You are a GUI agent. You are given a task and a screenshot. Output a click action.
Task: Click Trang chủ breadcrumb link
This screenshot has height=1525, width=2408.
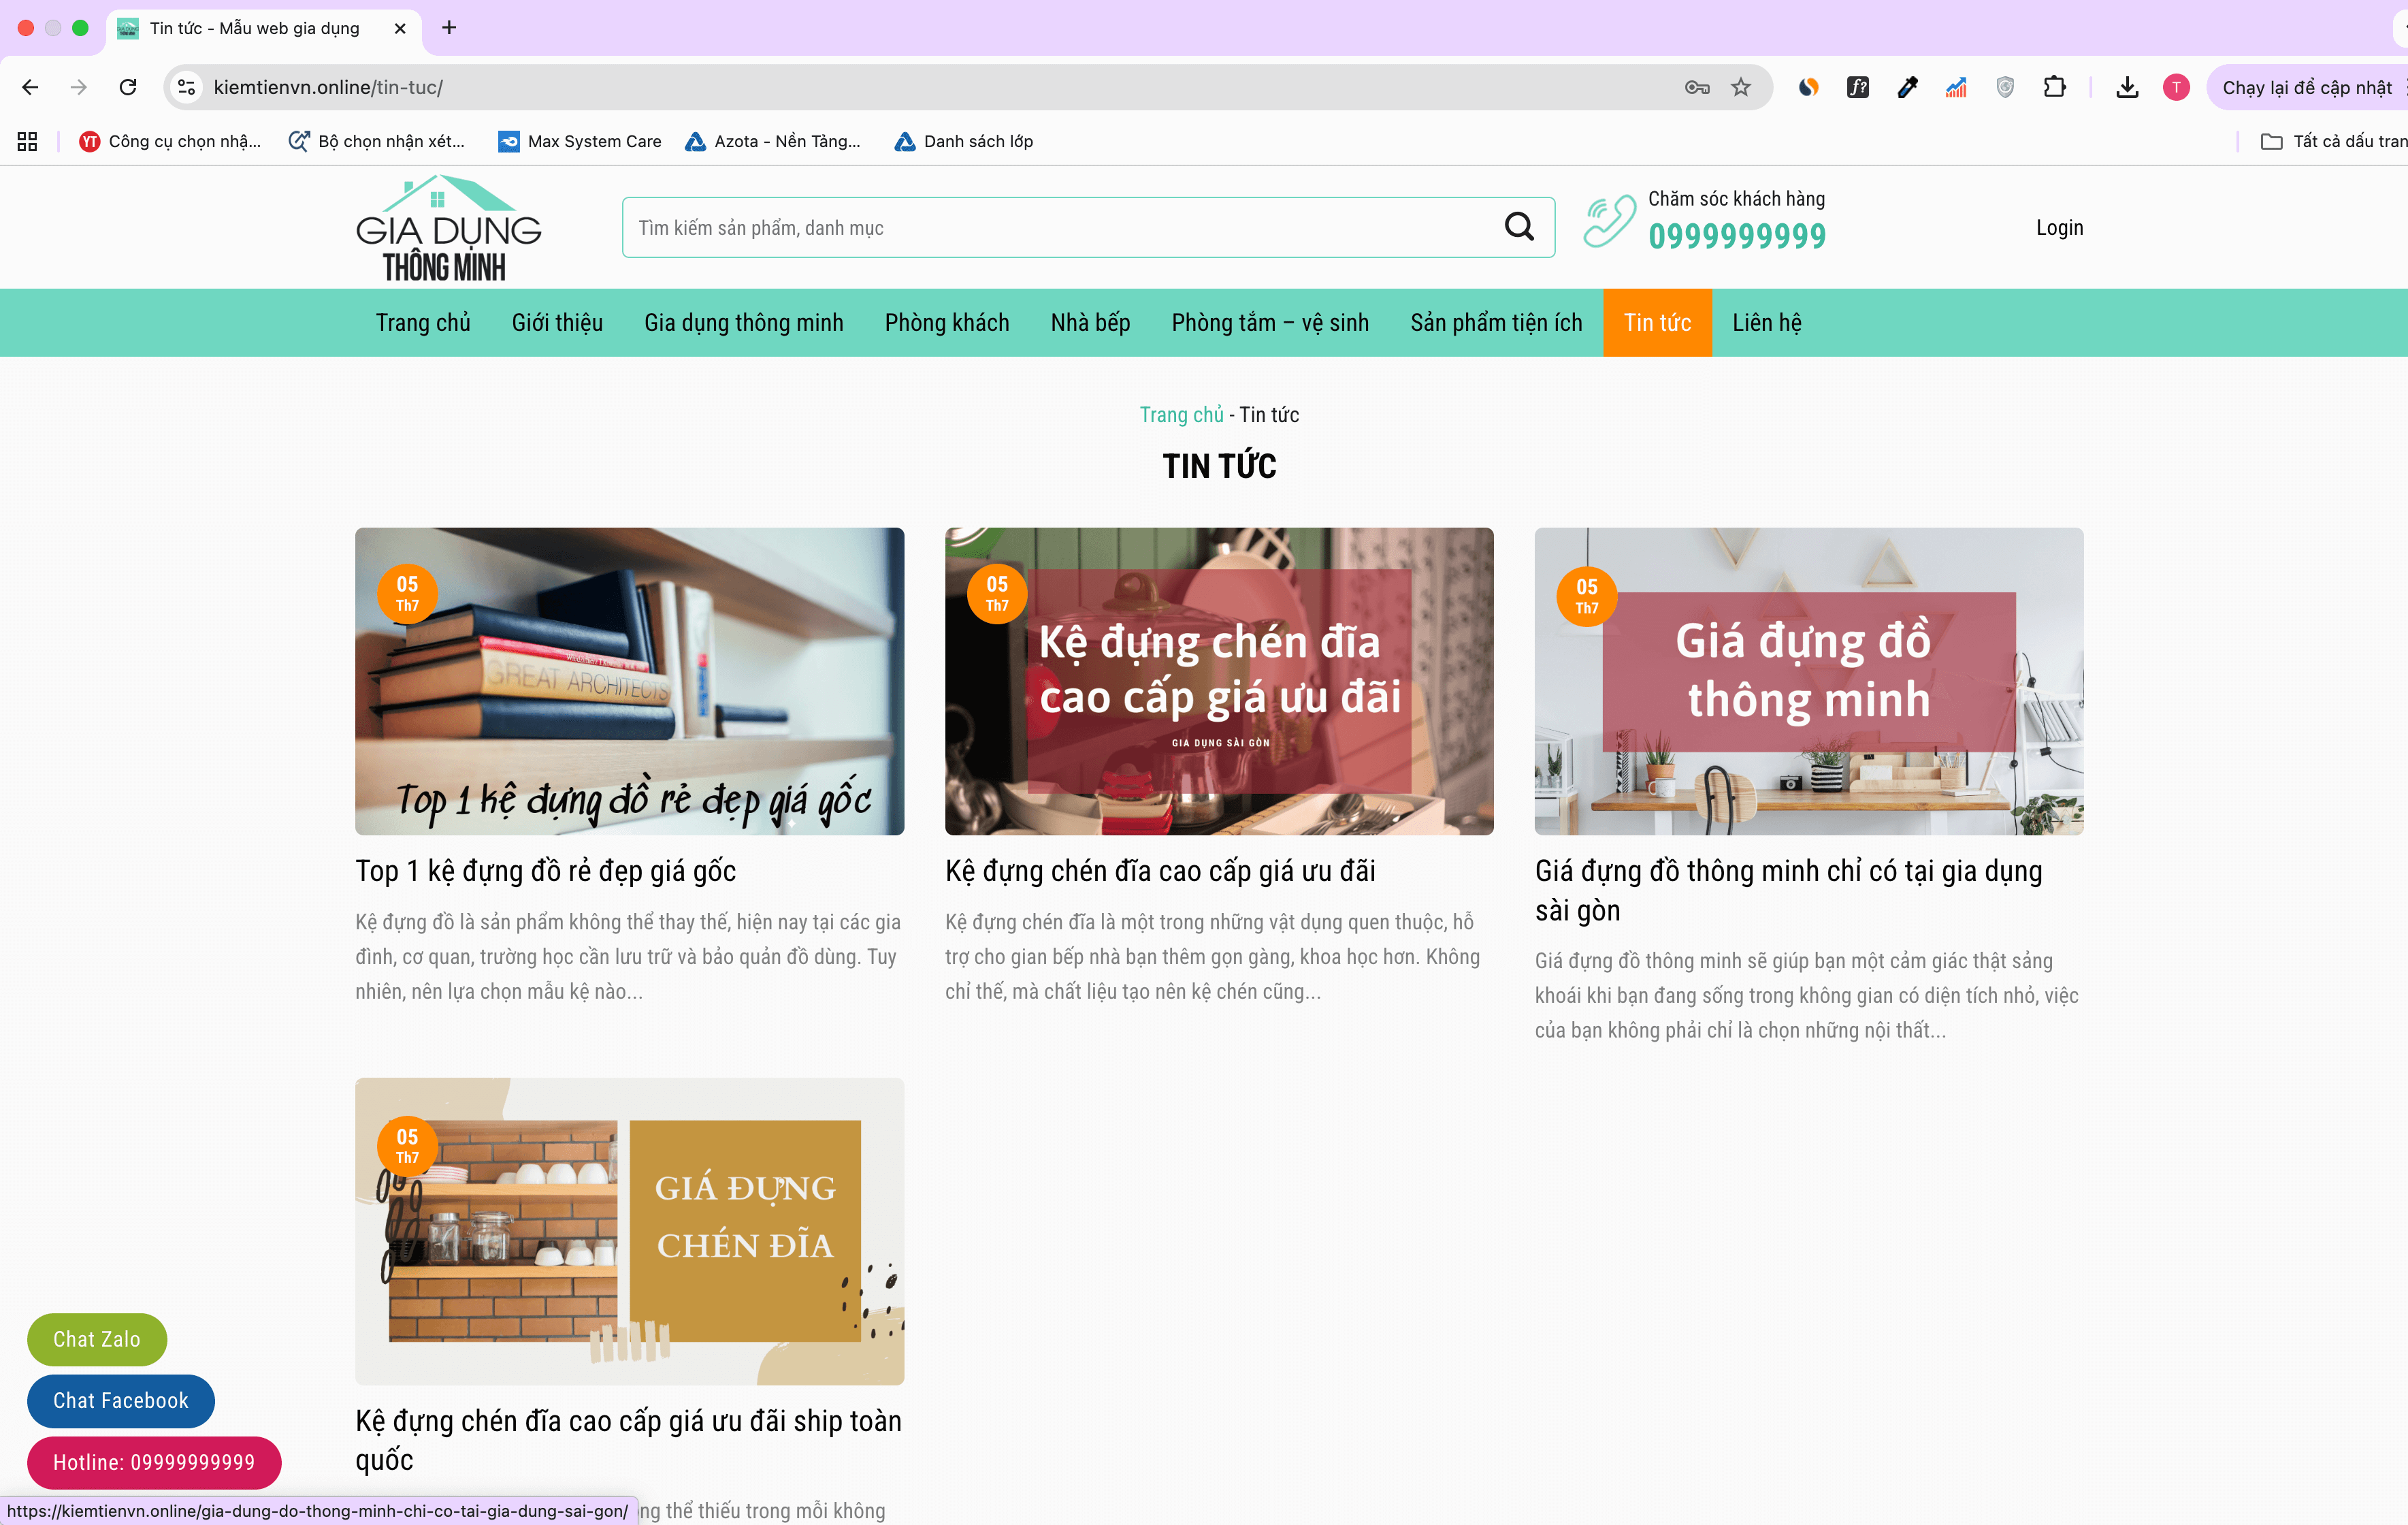click(1181, 414)
